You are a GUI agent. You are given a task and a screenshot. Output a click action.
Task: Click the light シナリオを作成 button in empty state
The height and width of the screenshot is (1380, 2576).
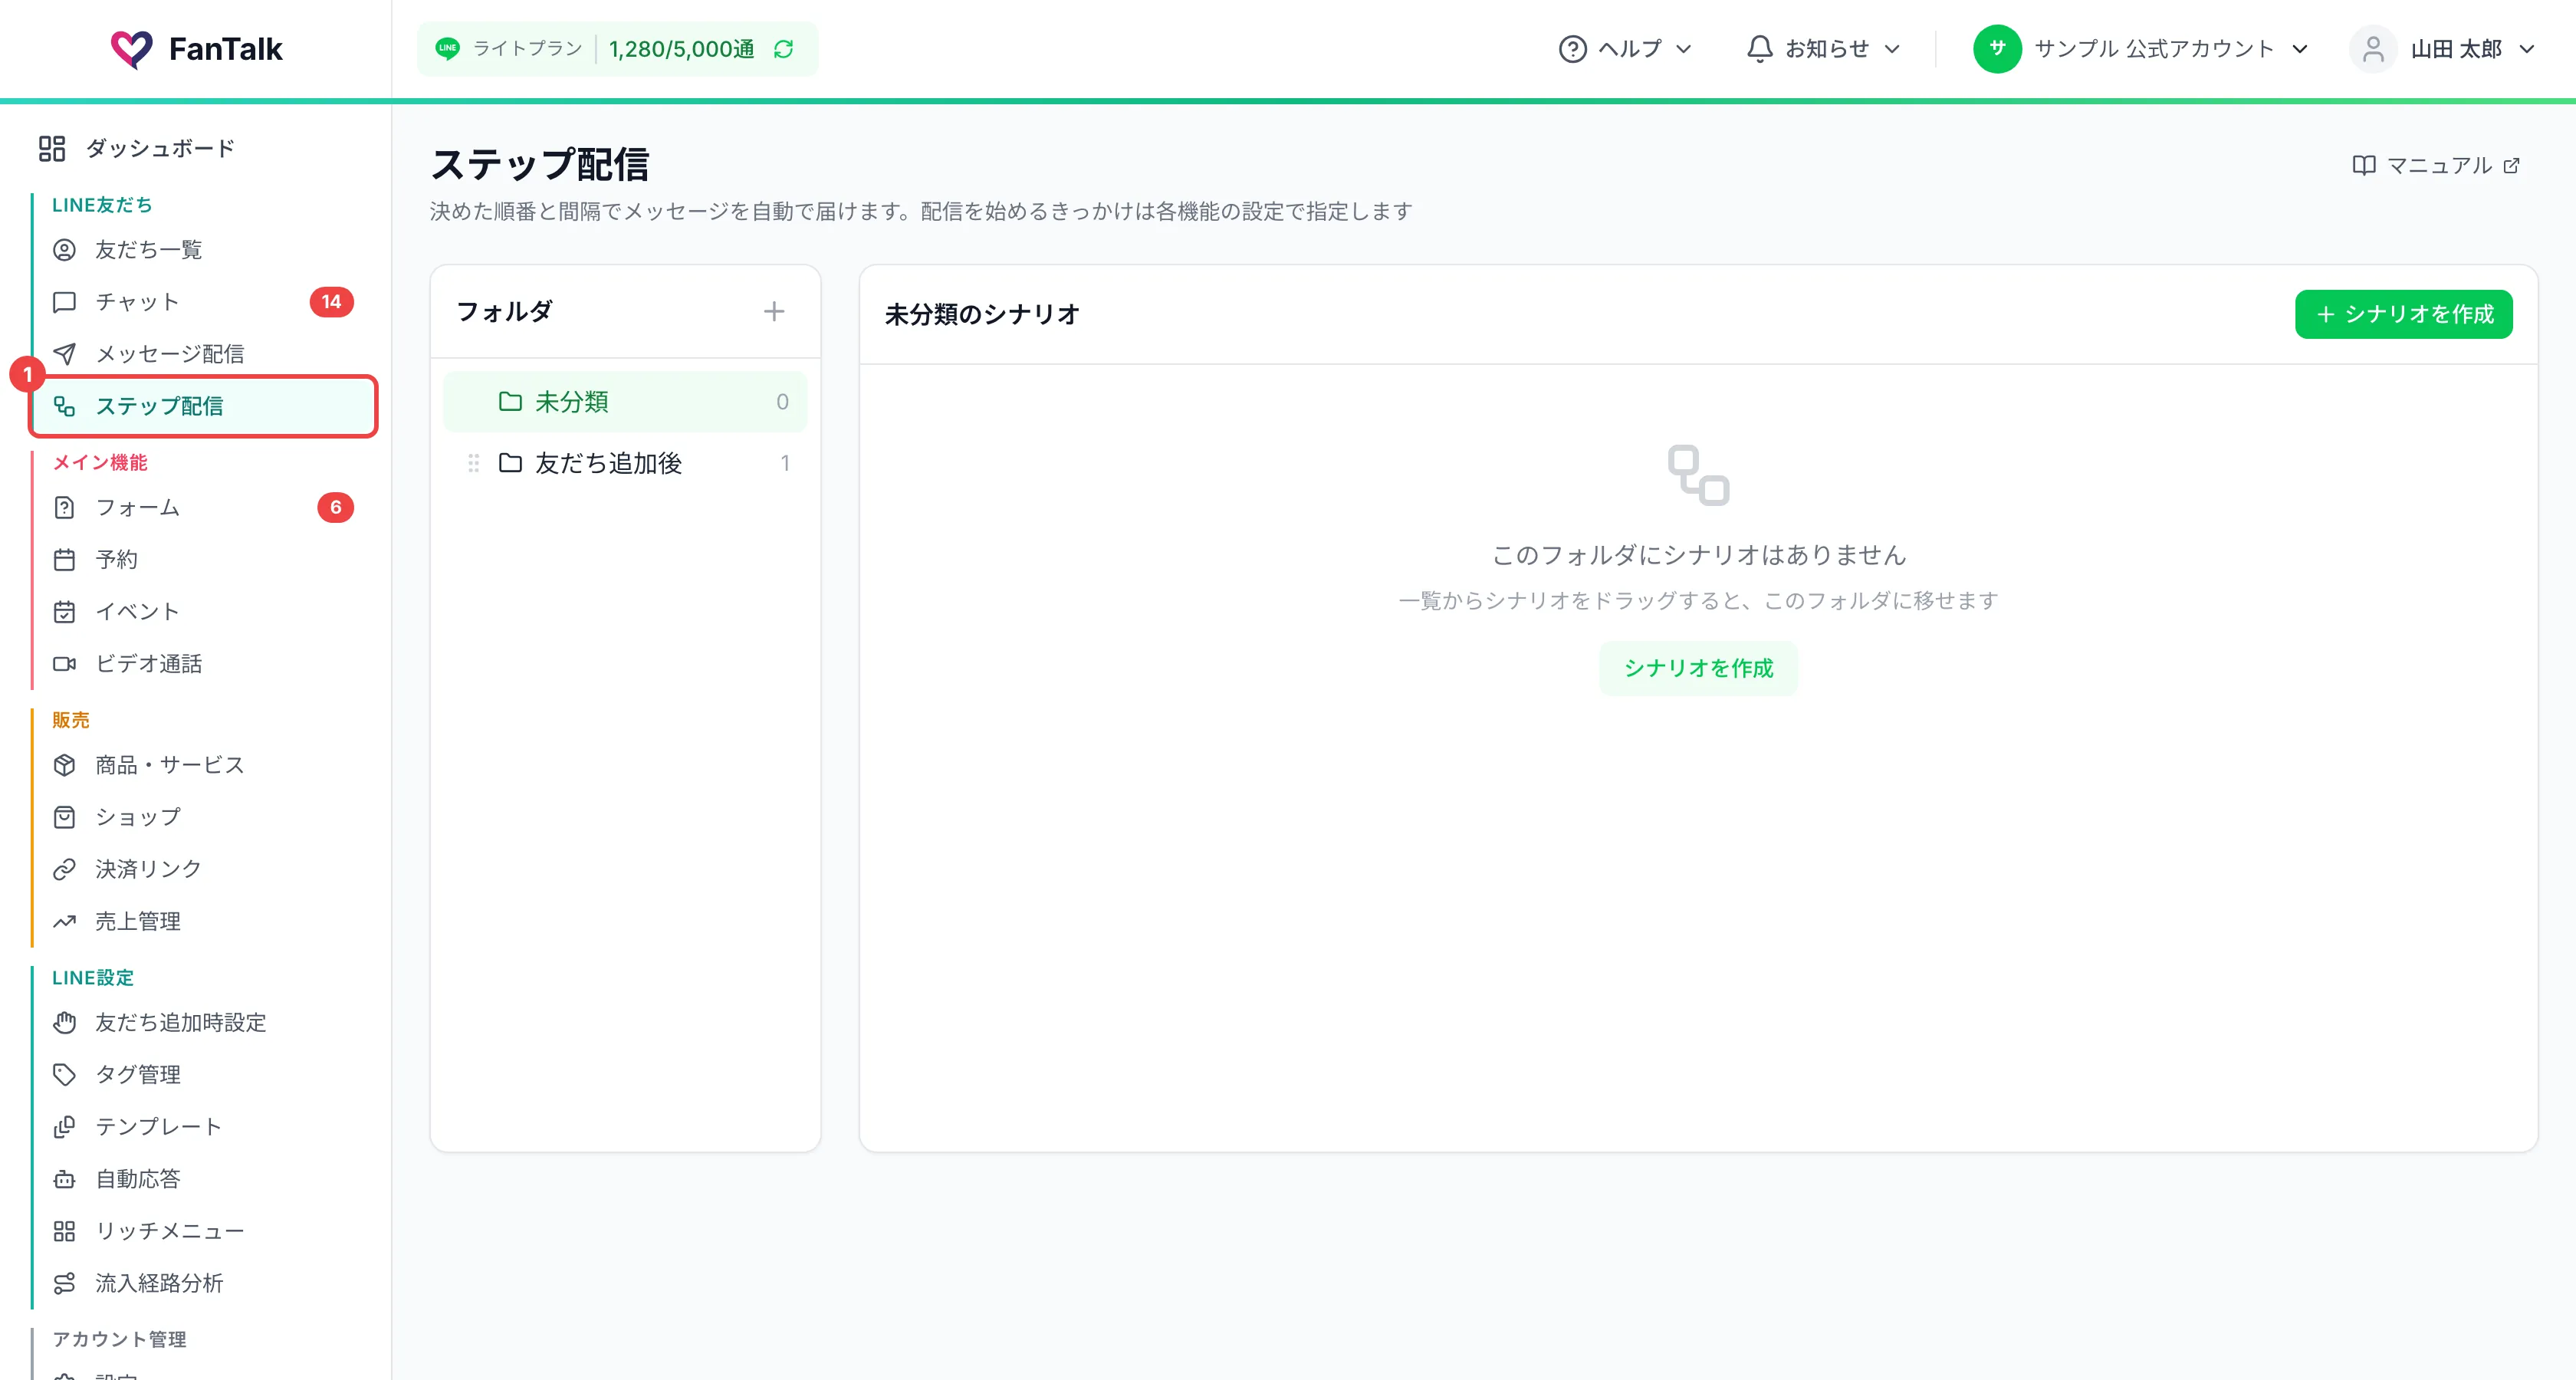tap(1698, 668)
